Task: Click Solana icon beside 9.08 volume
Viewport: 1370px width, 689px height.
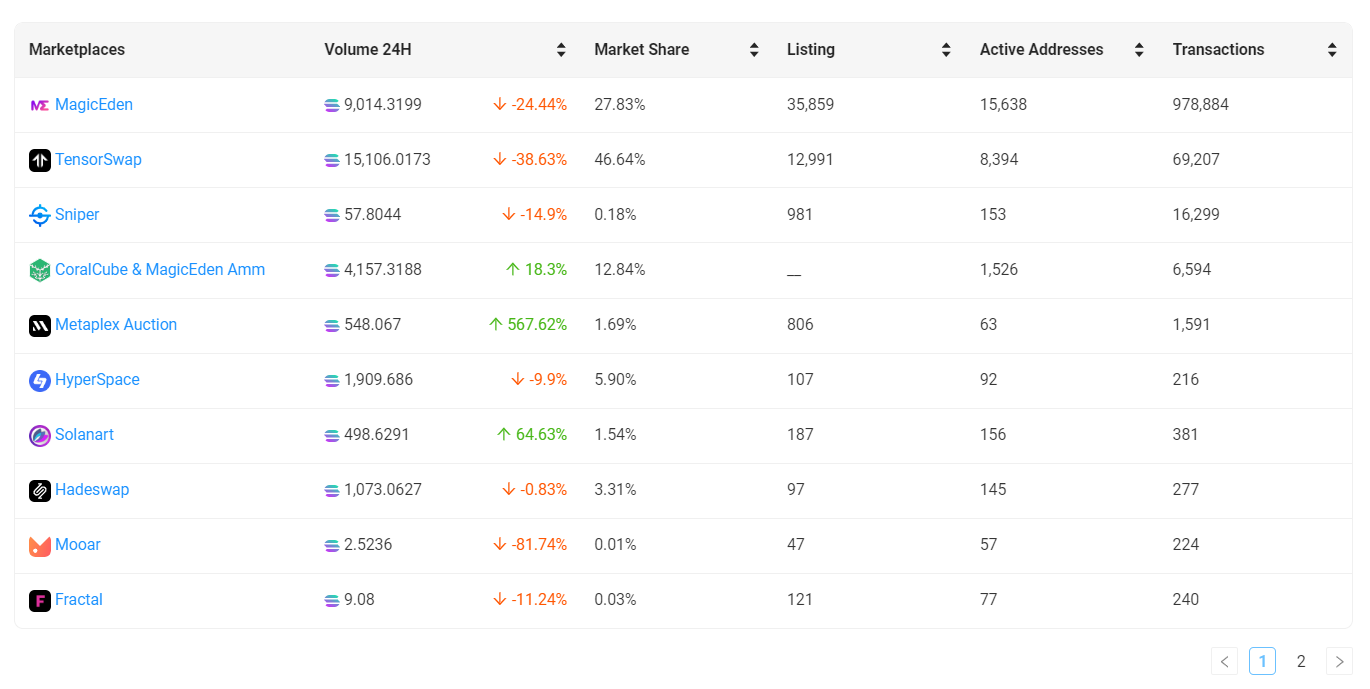Action: pyautogui.click(x=332, y=600)
